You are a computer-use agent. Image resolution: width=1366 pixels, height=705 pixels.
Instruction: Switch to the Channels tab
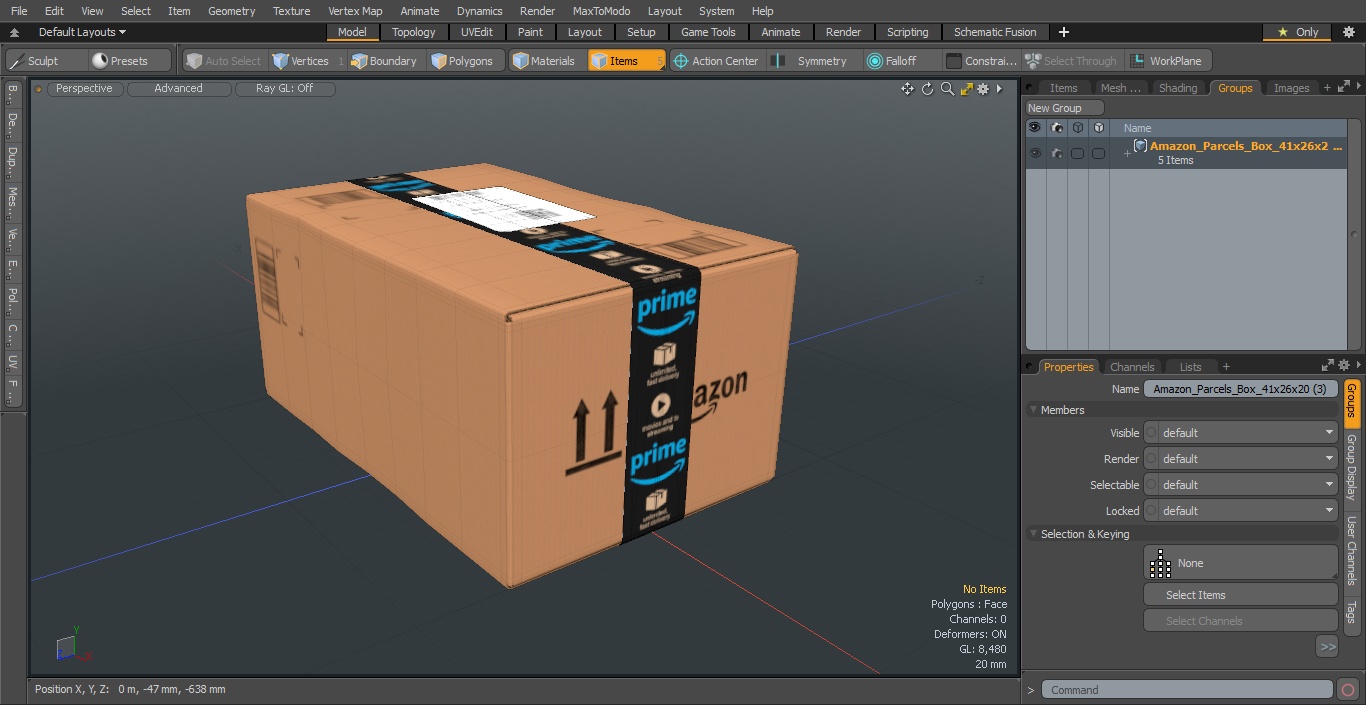pos(1132,367)
